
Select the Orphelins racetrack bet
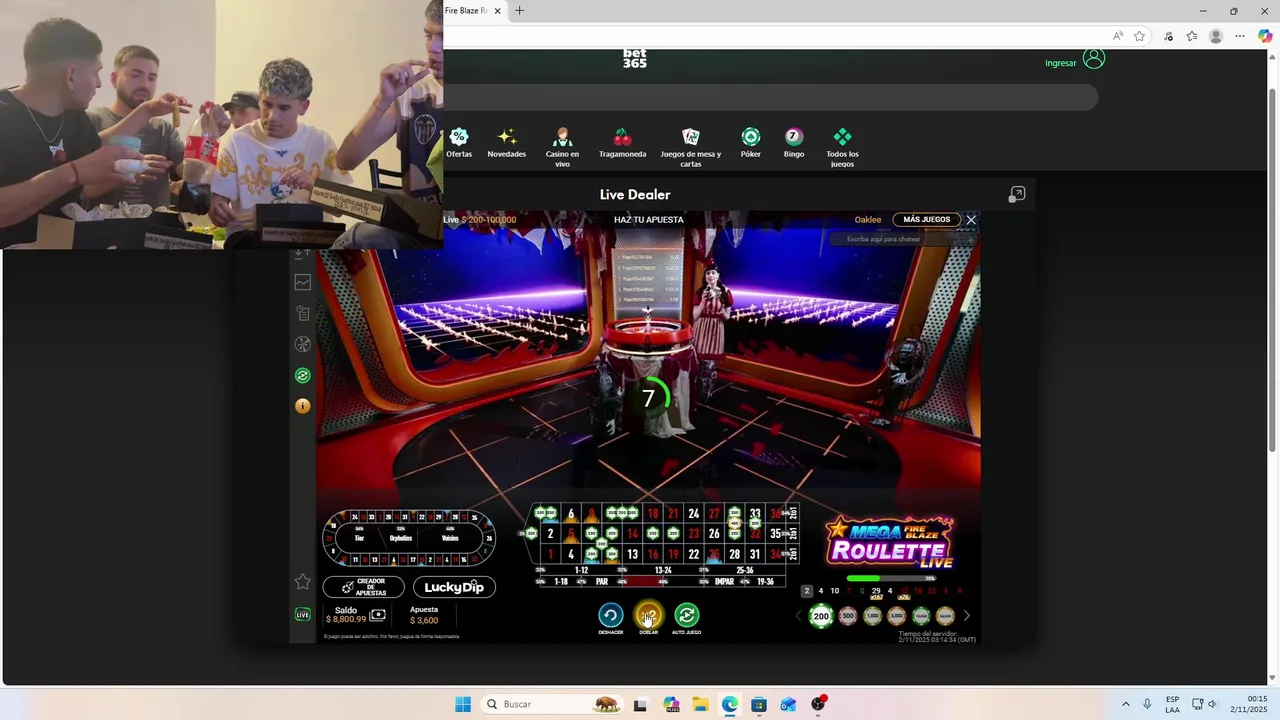coord(401,538)
